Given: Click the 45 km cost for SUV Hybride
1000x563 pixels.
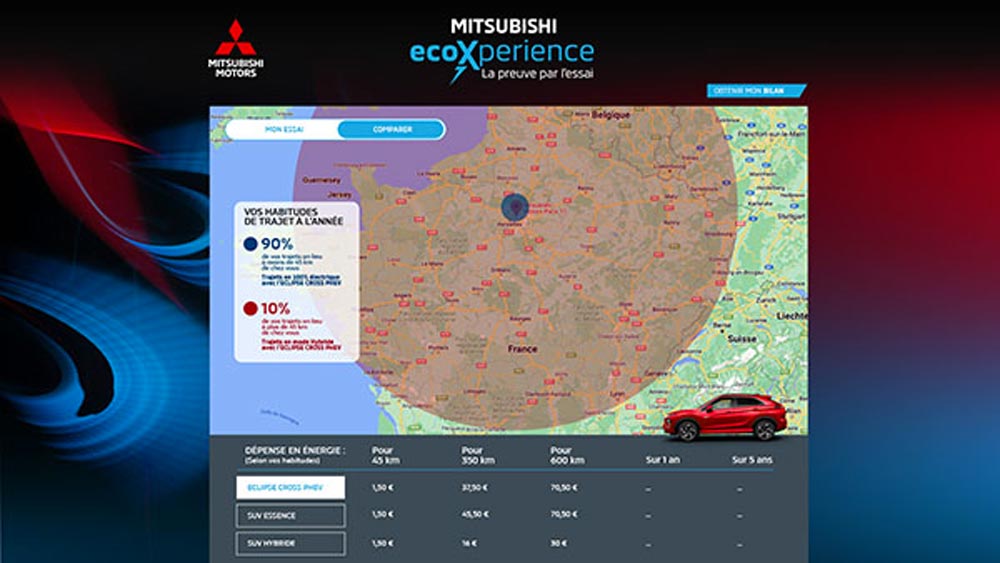Looking at the screenshot, I should pyautogui.click(x=383, y=543).
